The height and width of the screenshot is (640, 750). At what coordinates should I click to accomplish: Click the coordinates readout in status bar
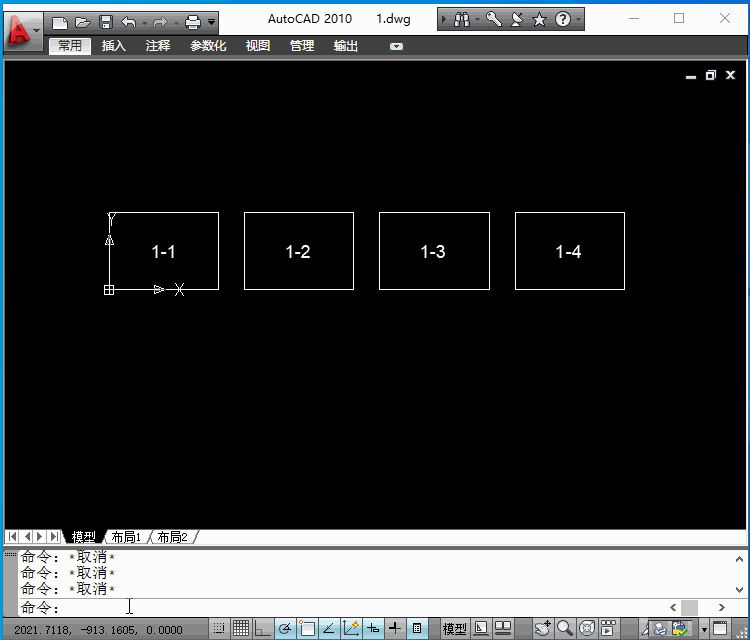(x=98, y=629)
